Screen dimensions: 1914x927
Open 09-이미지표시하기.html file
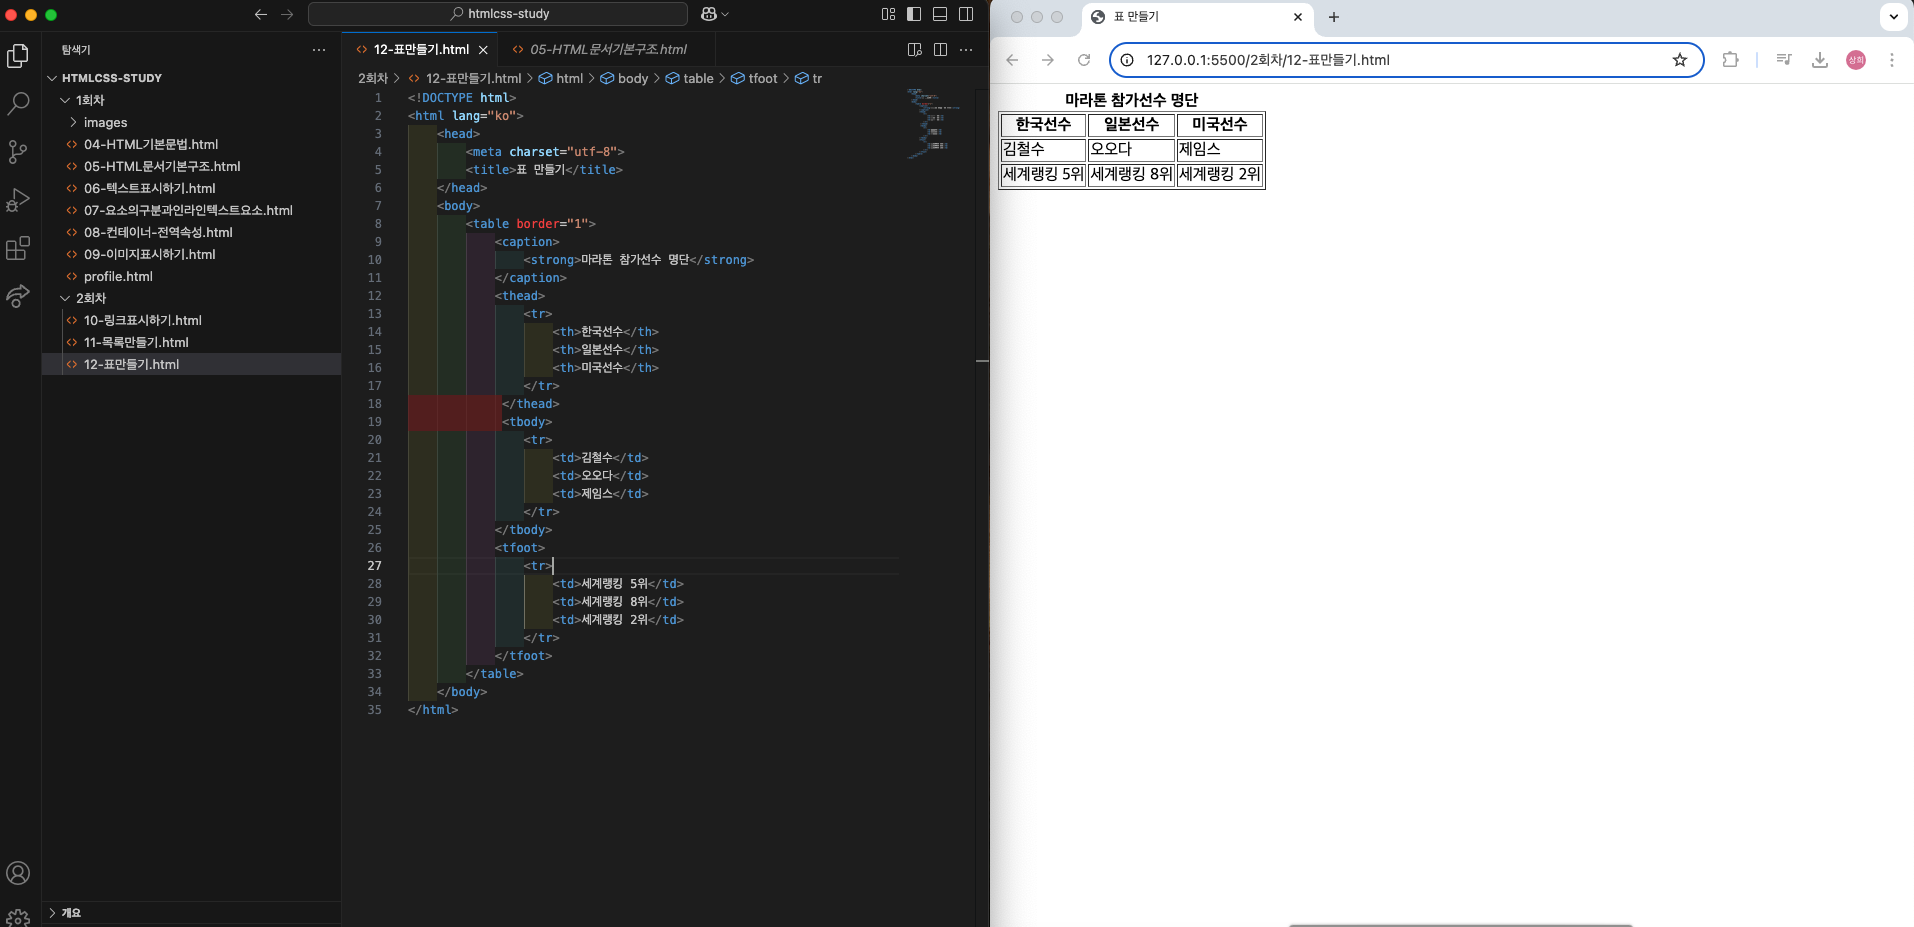tap(149, 254)
